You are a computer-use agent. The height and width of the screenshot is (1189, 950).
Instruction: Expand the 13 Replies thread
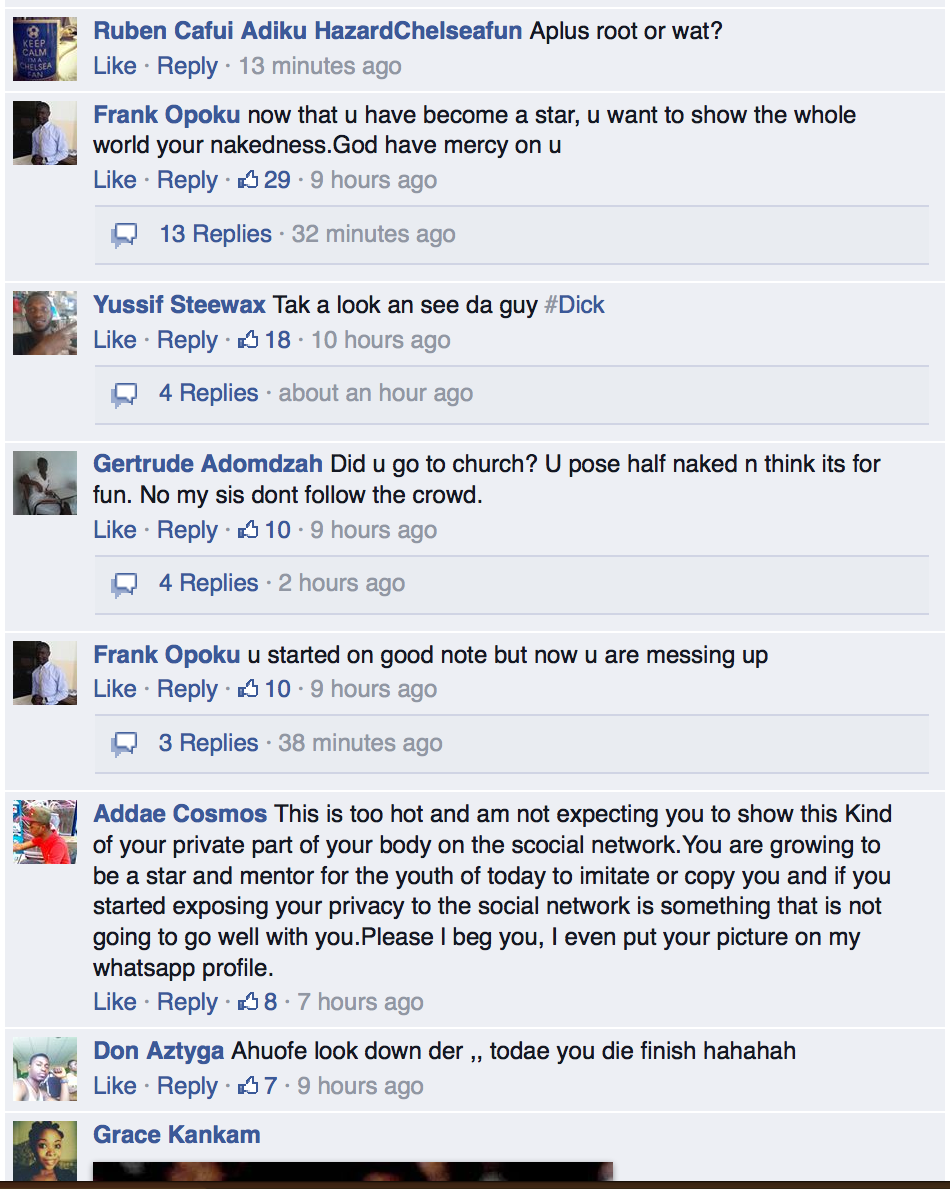(x=215, y=234)
